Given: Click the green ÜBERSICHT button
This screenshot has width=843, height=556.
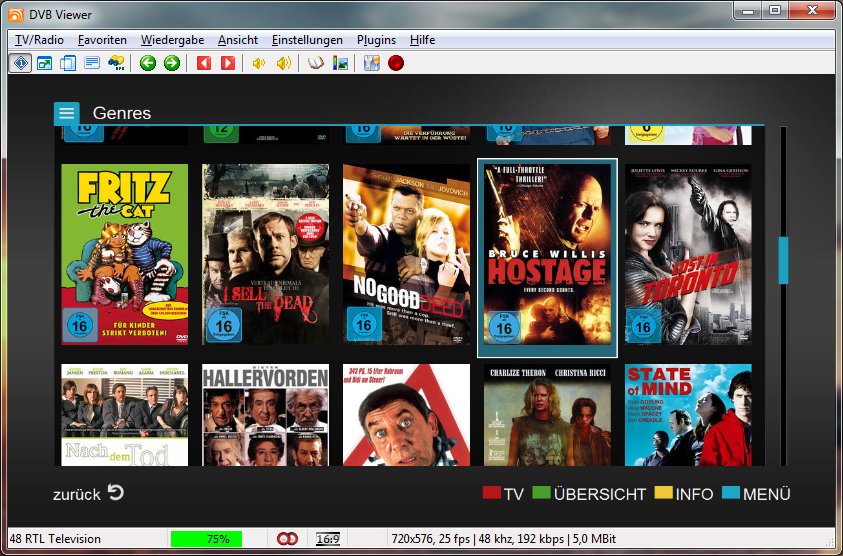Looking at the screenshot, I should point(589,494).
